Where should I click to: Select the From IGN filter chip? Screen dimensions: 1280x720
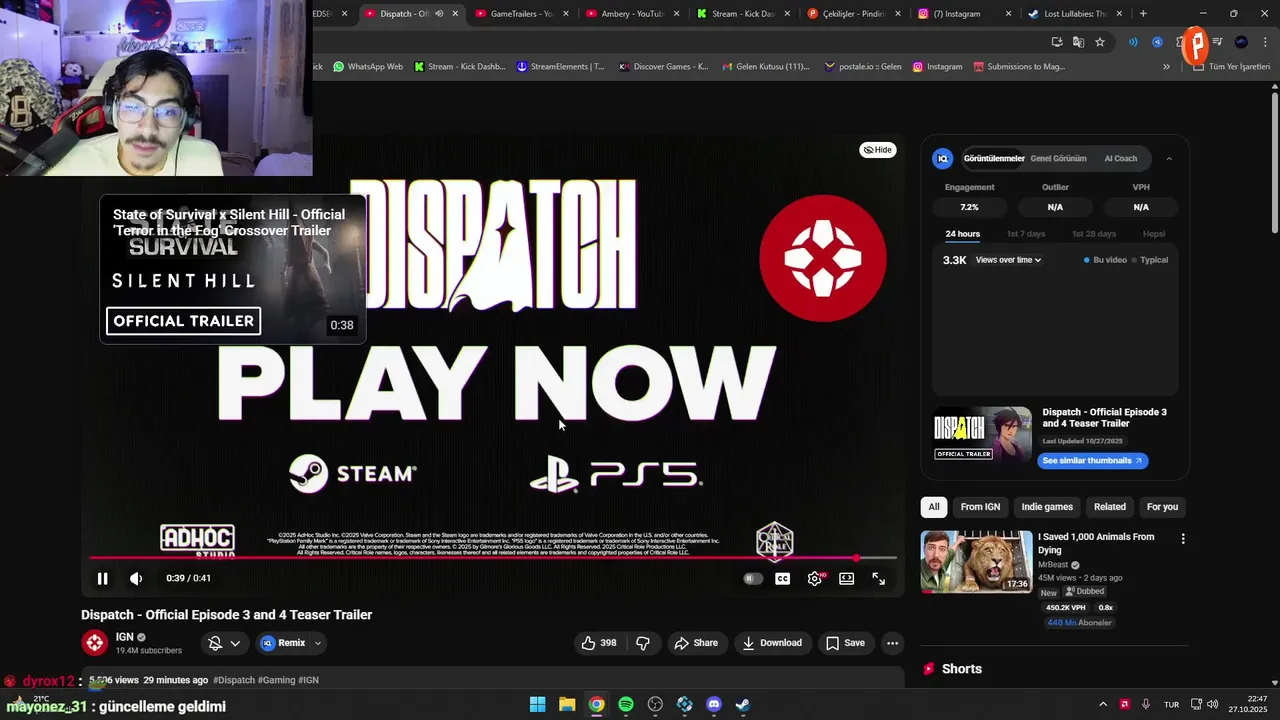[980, 507]
